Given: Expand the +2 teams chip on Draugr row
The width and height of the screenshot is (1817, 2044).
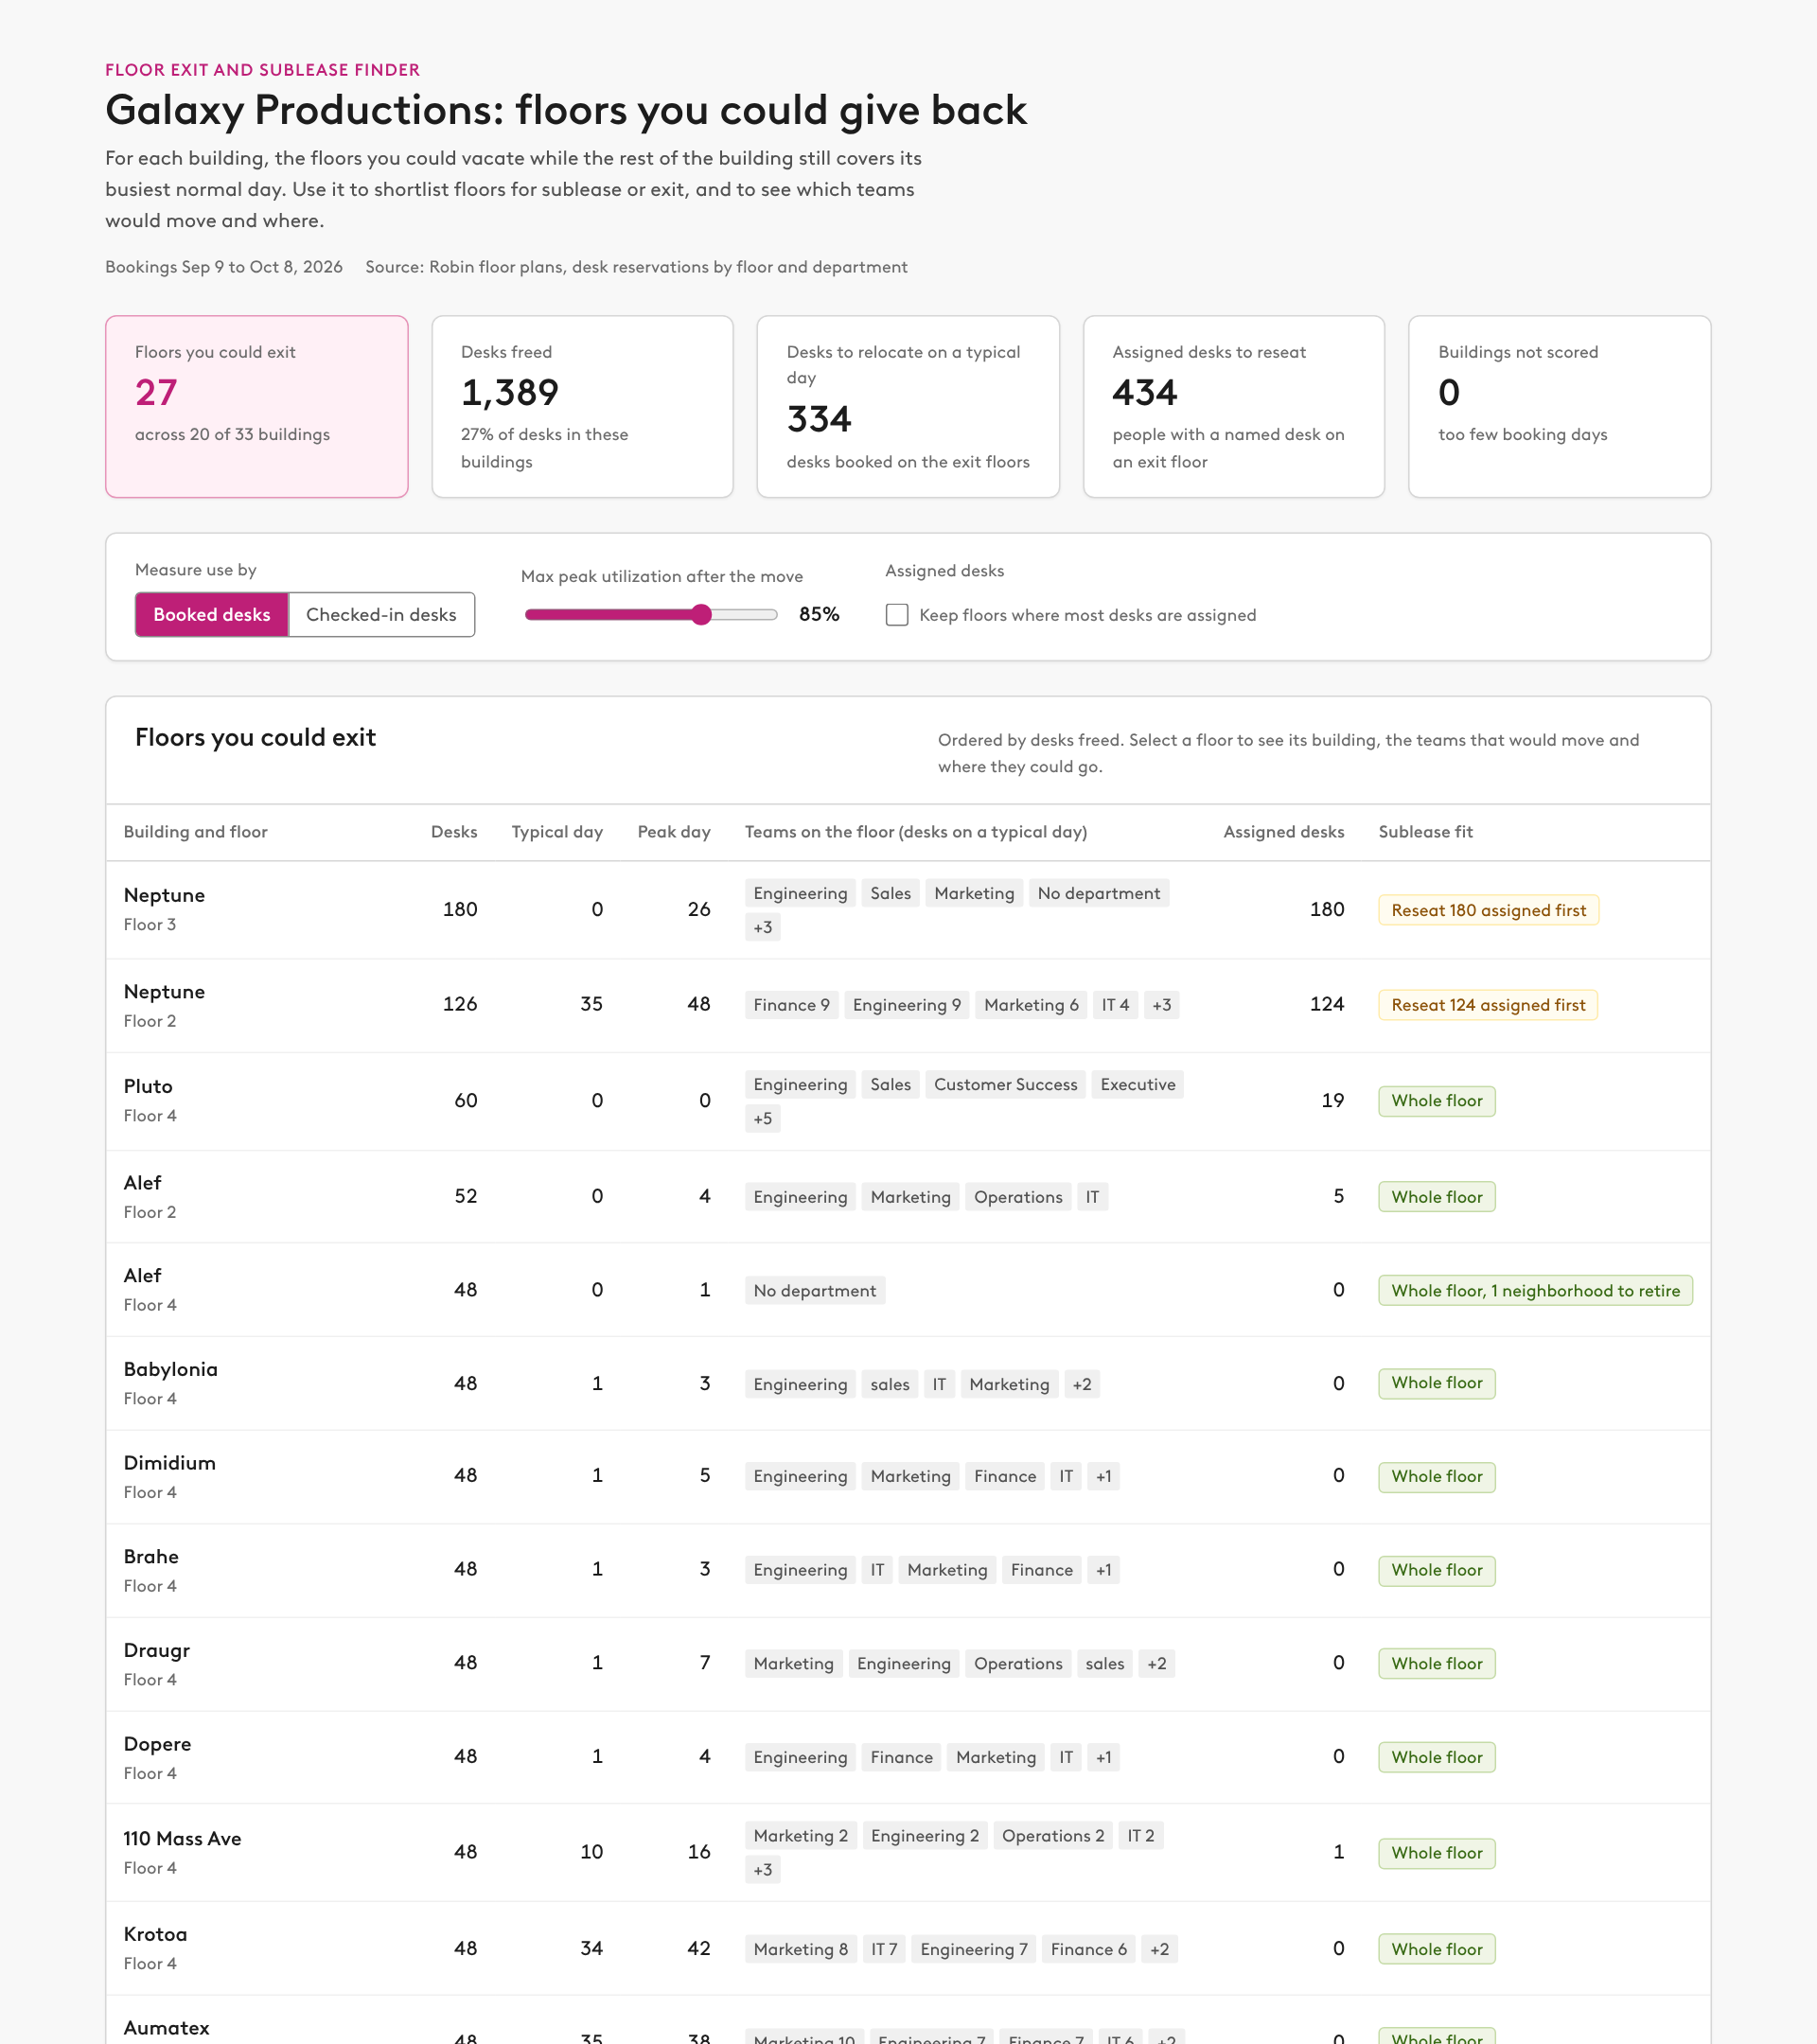Looking at the screenshot, I should (x=1157, y=1663).
